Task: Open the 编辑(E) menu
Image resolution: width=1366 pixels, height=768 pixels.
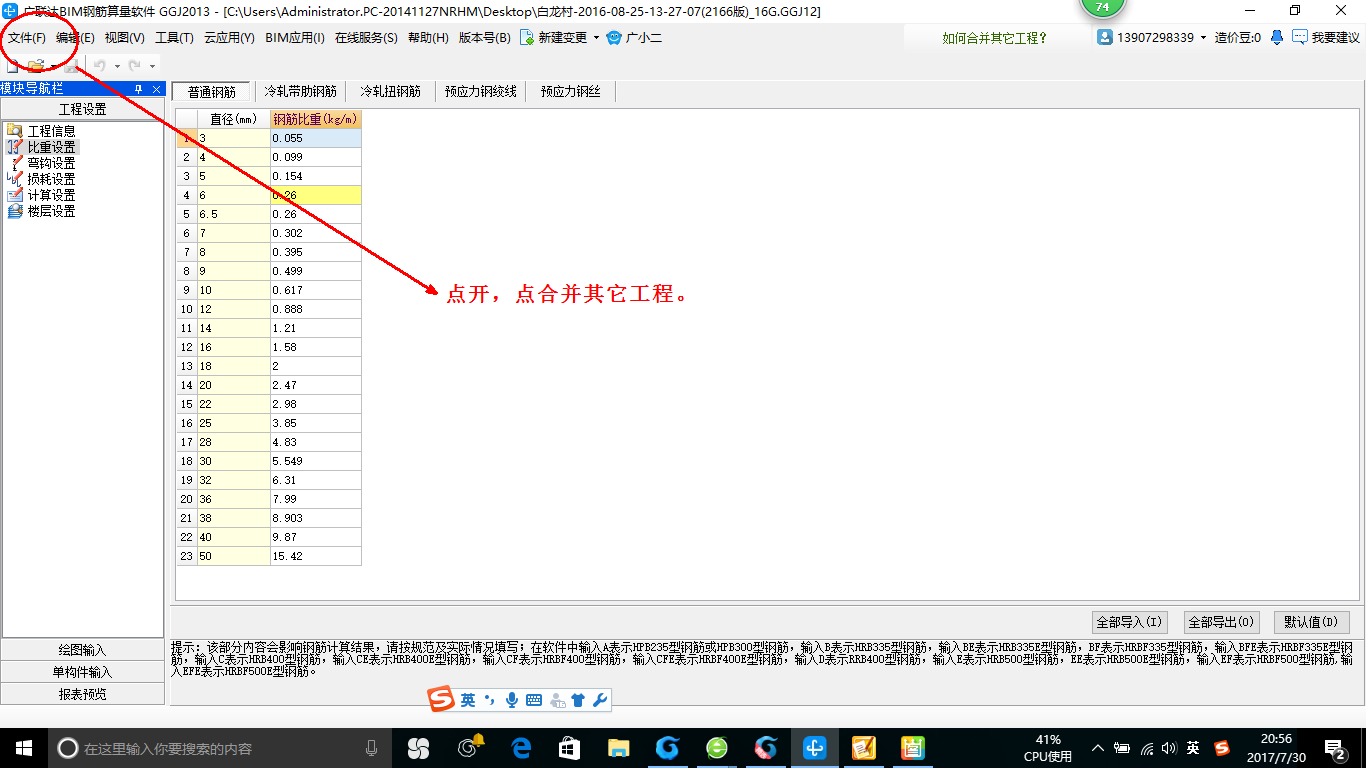Action: 75,38
